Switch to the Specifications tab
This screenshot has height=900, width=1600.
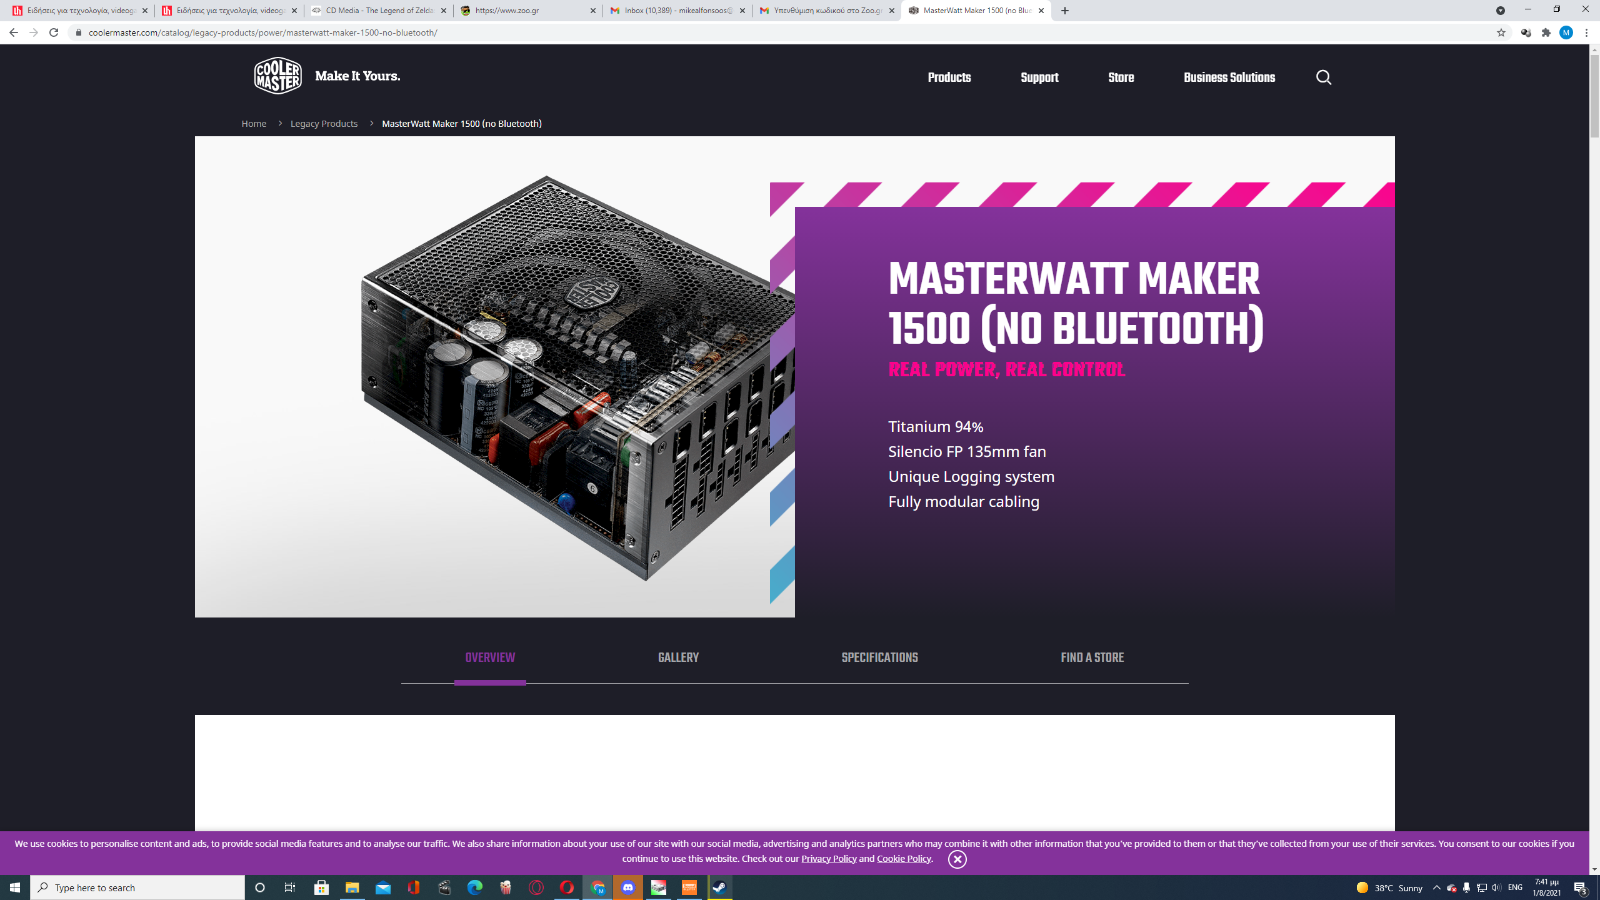point(879,658)
